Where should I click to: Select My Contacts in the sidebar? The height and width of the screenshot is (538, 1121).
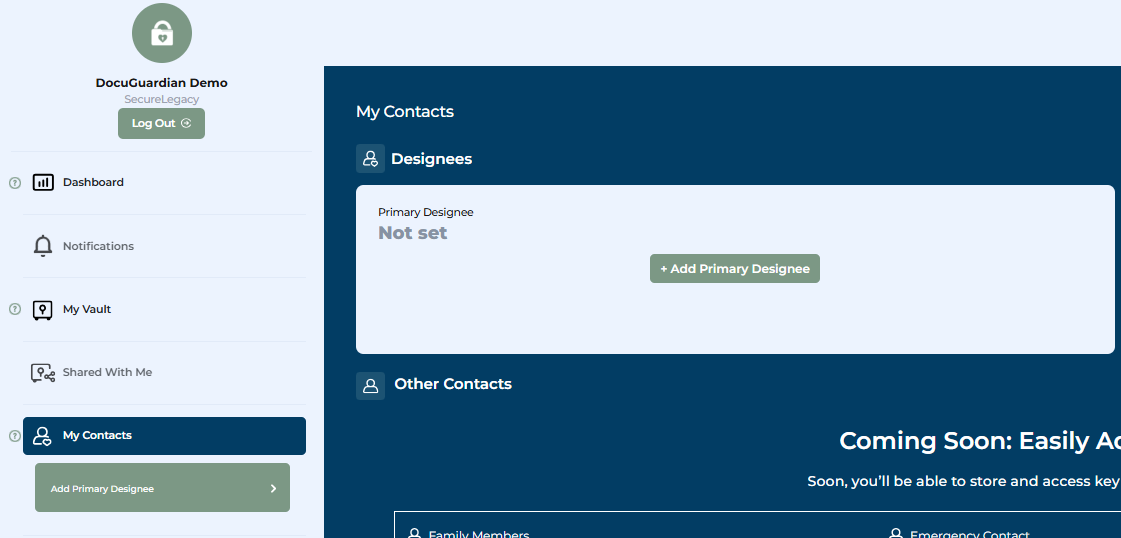(x=164, y=436)
